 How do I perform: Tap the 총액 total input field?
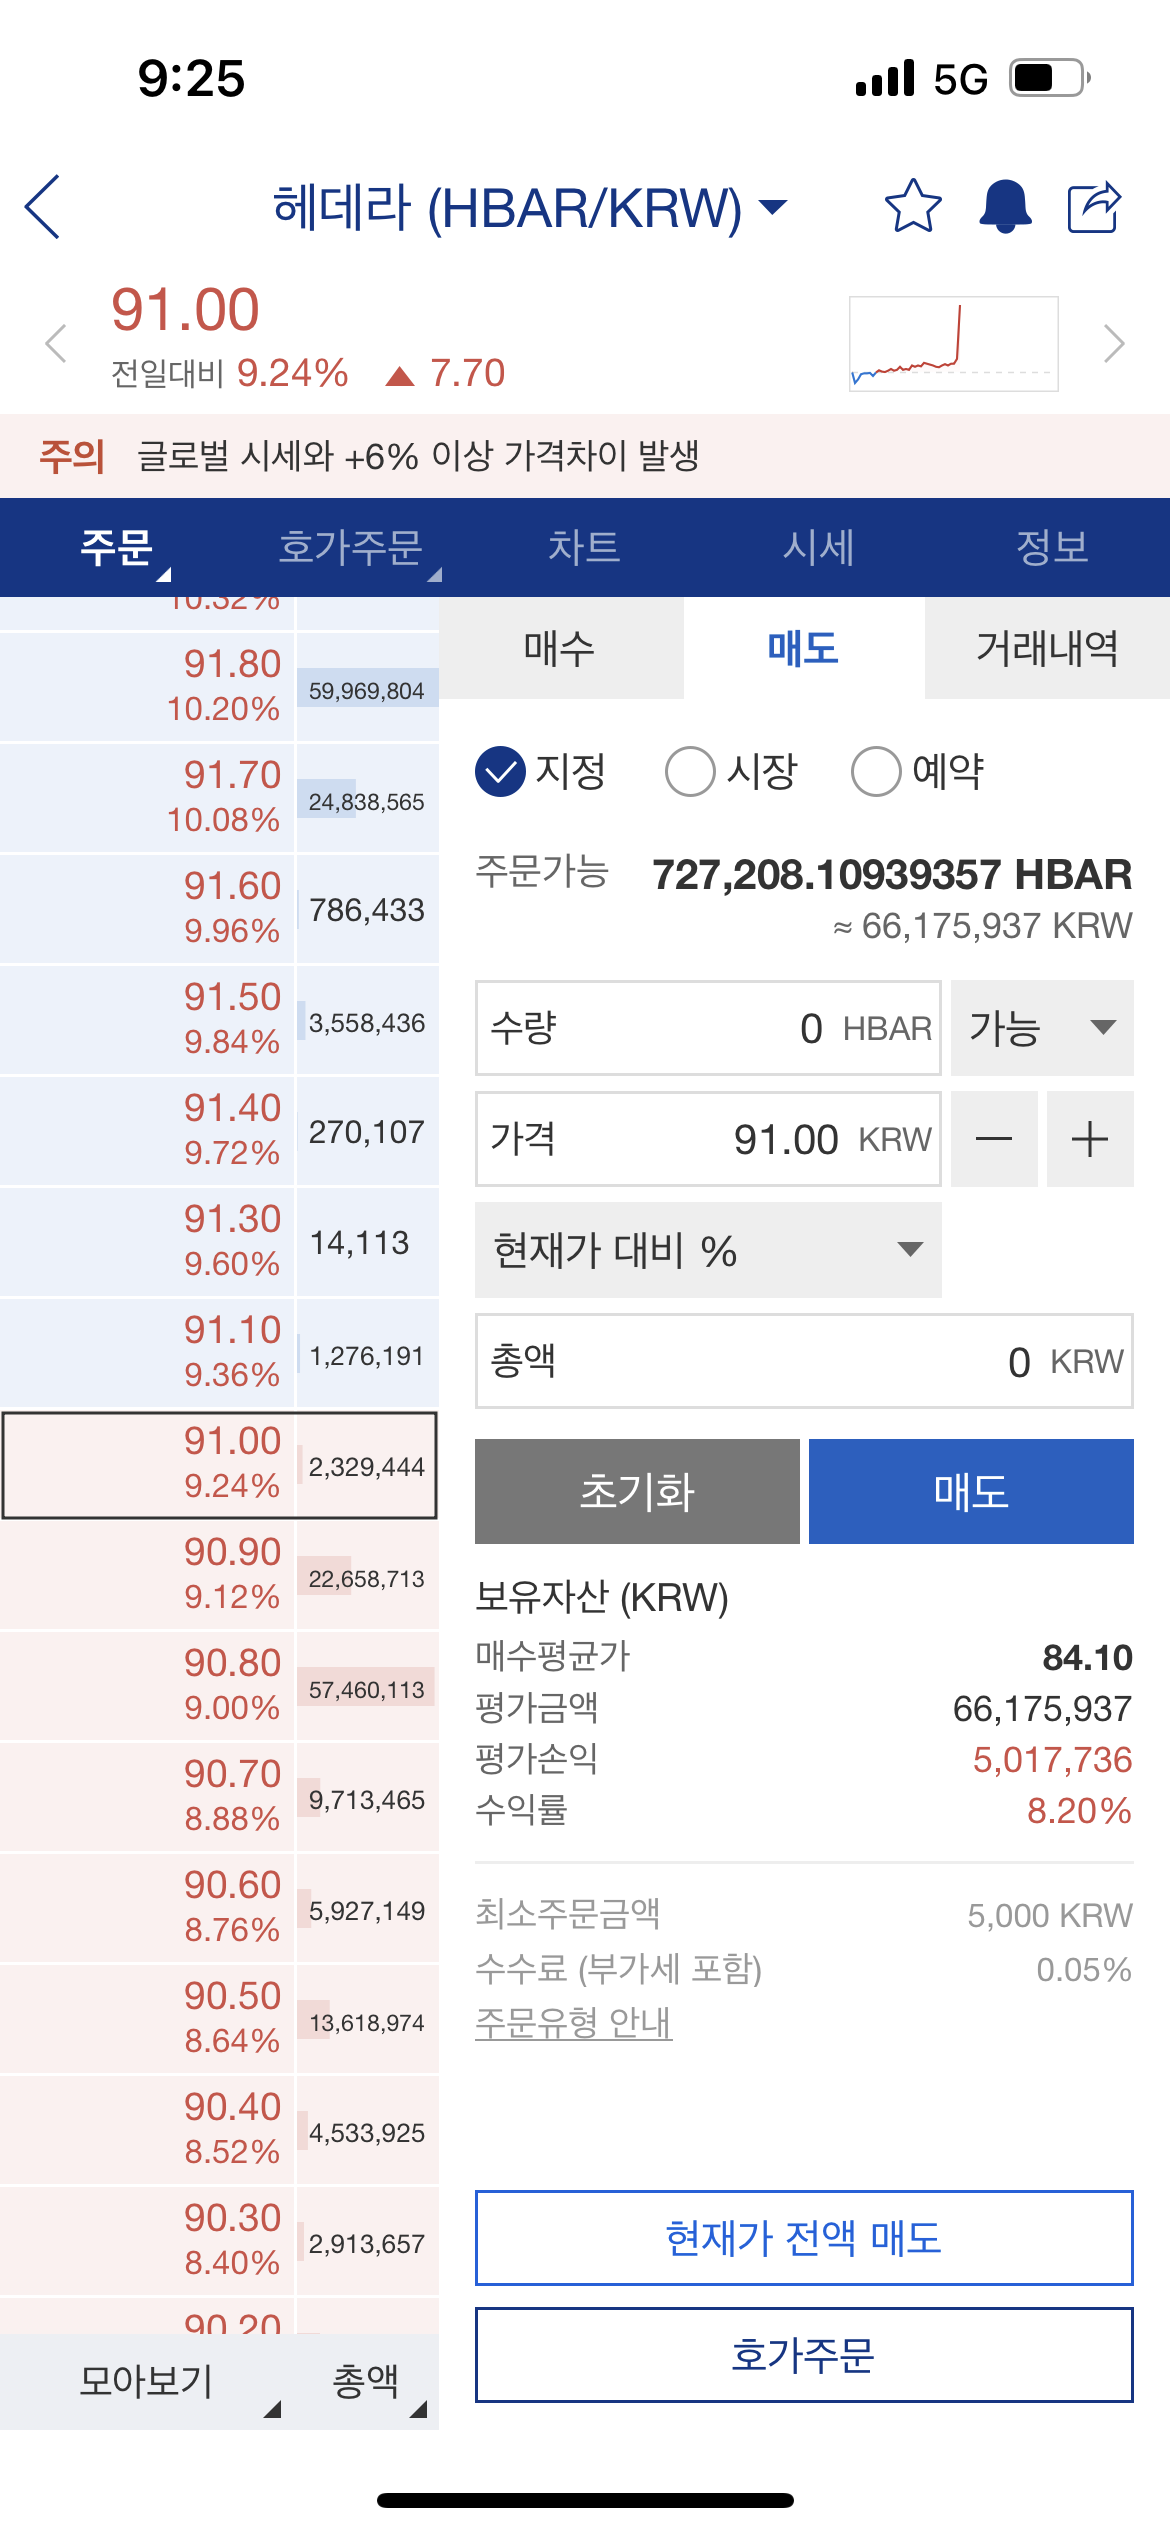tap(804, 1361)
